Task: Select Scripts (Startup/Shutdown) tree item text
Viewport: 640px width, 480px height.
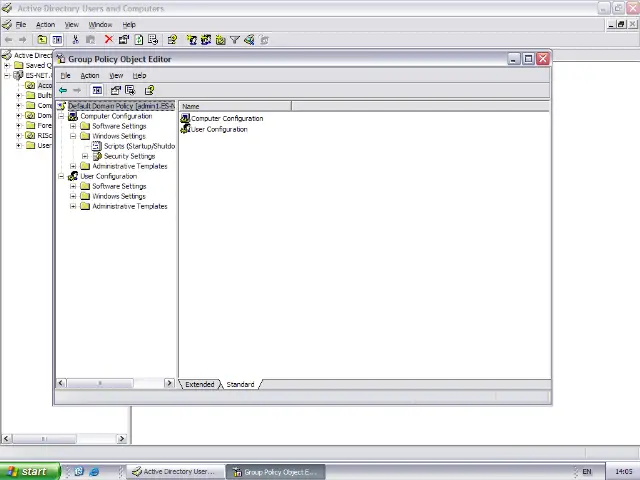Action: point(139,146)
